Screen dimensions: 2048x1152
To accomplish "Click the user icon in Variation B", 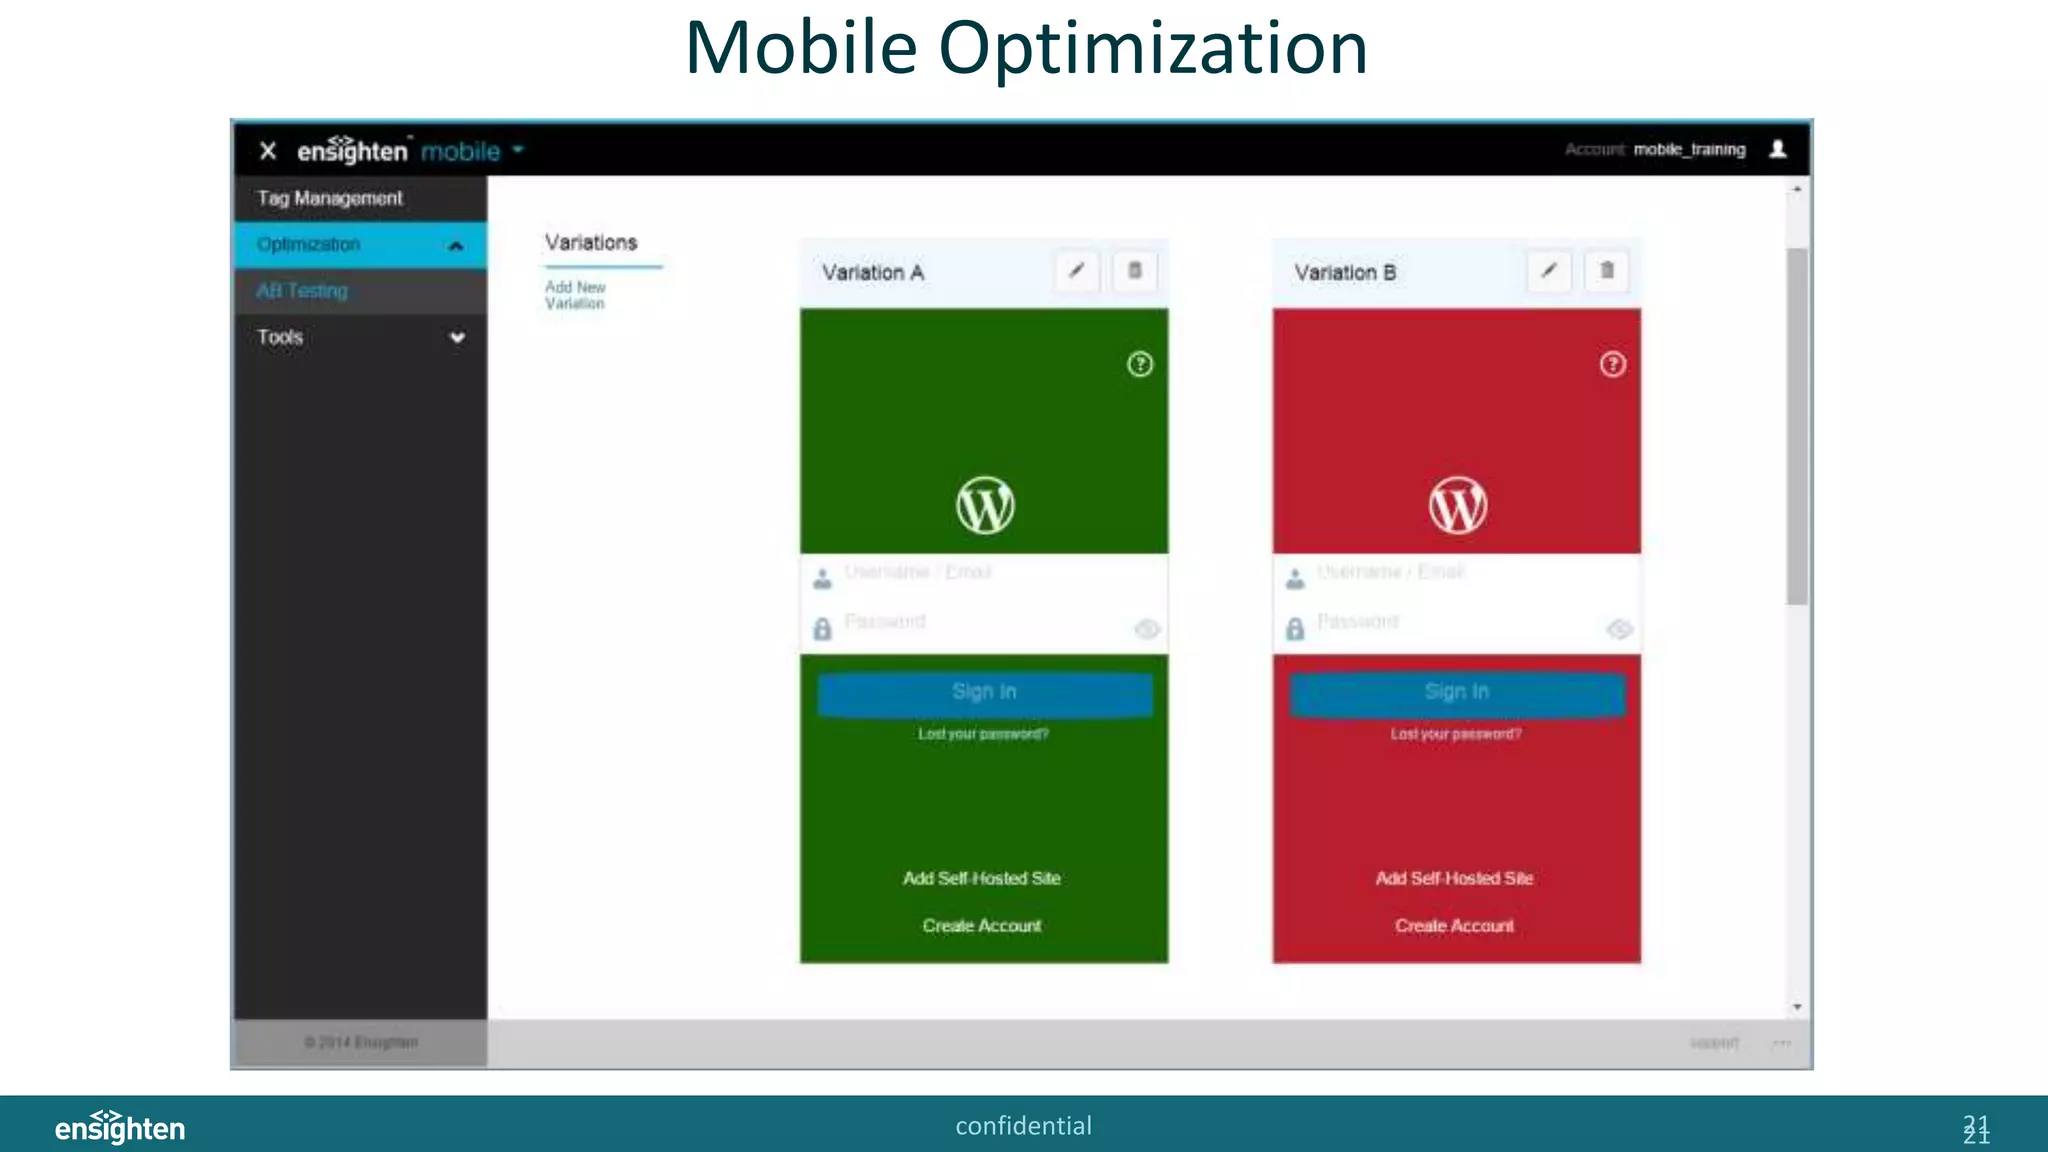I will pyautogui.click(x=1295, y=578).
